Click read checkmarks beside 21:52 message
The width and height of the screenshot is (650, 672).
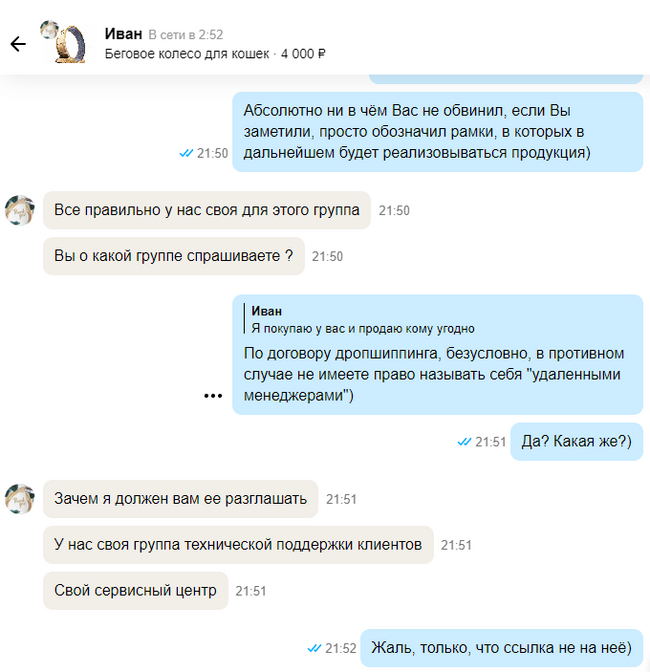(x=315, y=648)
